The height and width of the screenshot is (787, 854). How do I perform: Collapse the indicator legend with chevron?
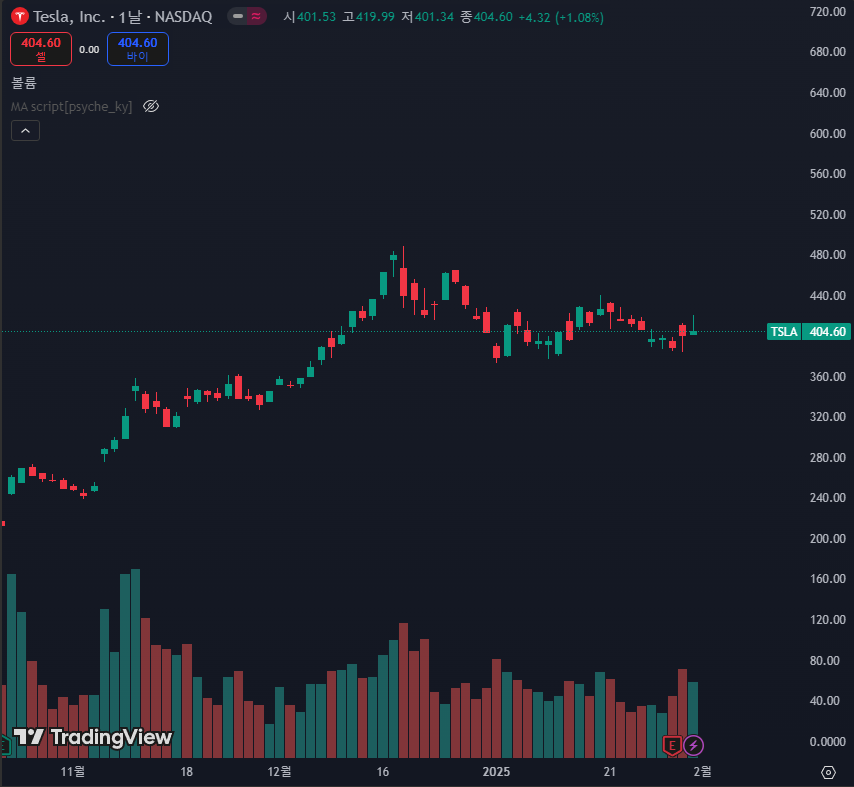(26, 131)
